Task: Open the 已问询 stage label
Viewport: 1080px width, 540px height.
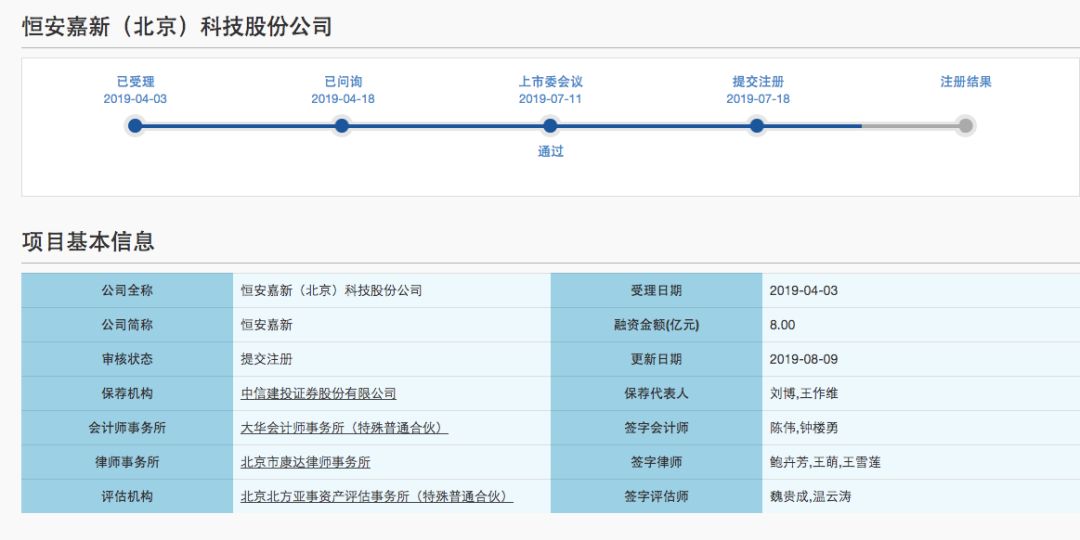Action: [343, 82]
